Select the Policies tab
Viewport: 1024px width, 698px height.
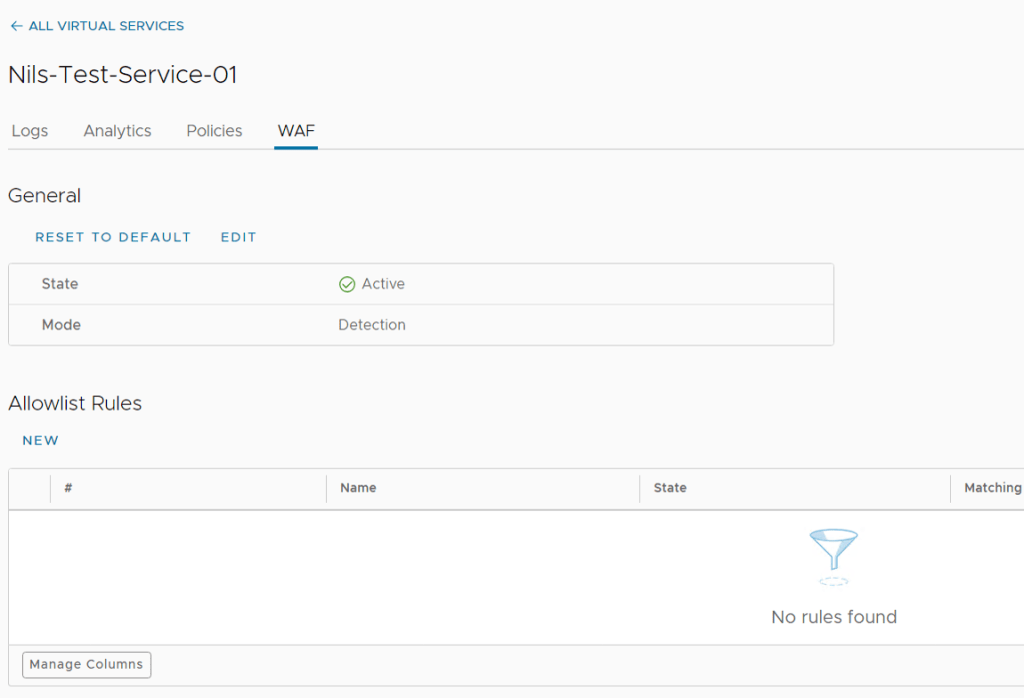214,131
